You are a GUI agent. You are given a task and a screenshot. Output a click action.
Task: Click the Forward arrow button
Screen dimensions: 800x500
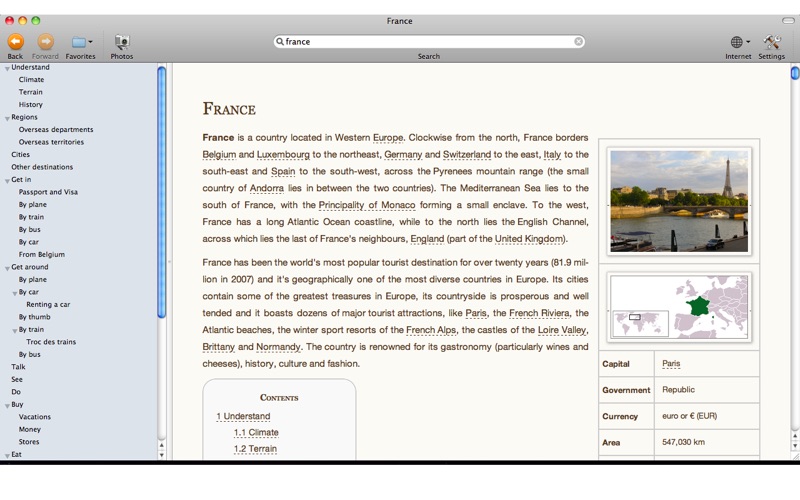point(45,42)
